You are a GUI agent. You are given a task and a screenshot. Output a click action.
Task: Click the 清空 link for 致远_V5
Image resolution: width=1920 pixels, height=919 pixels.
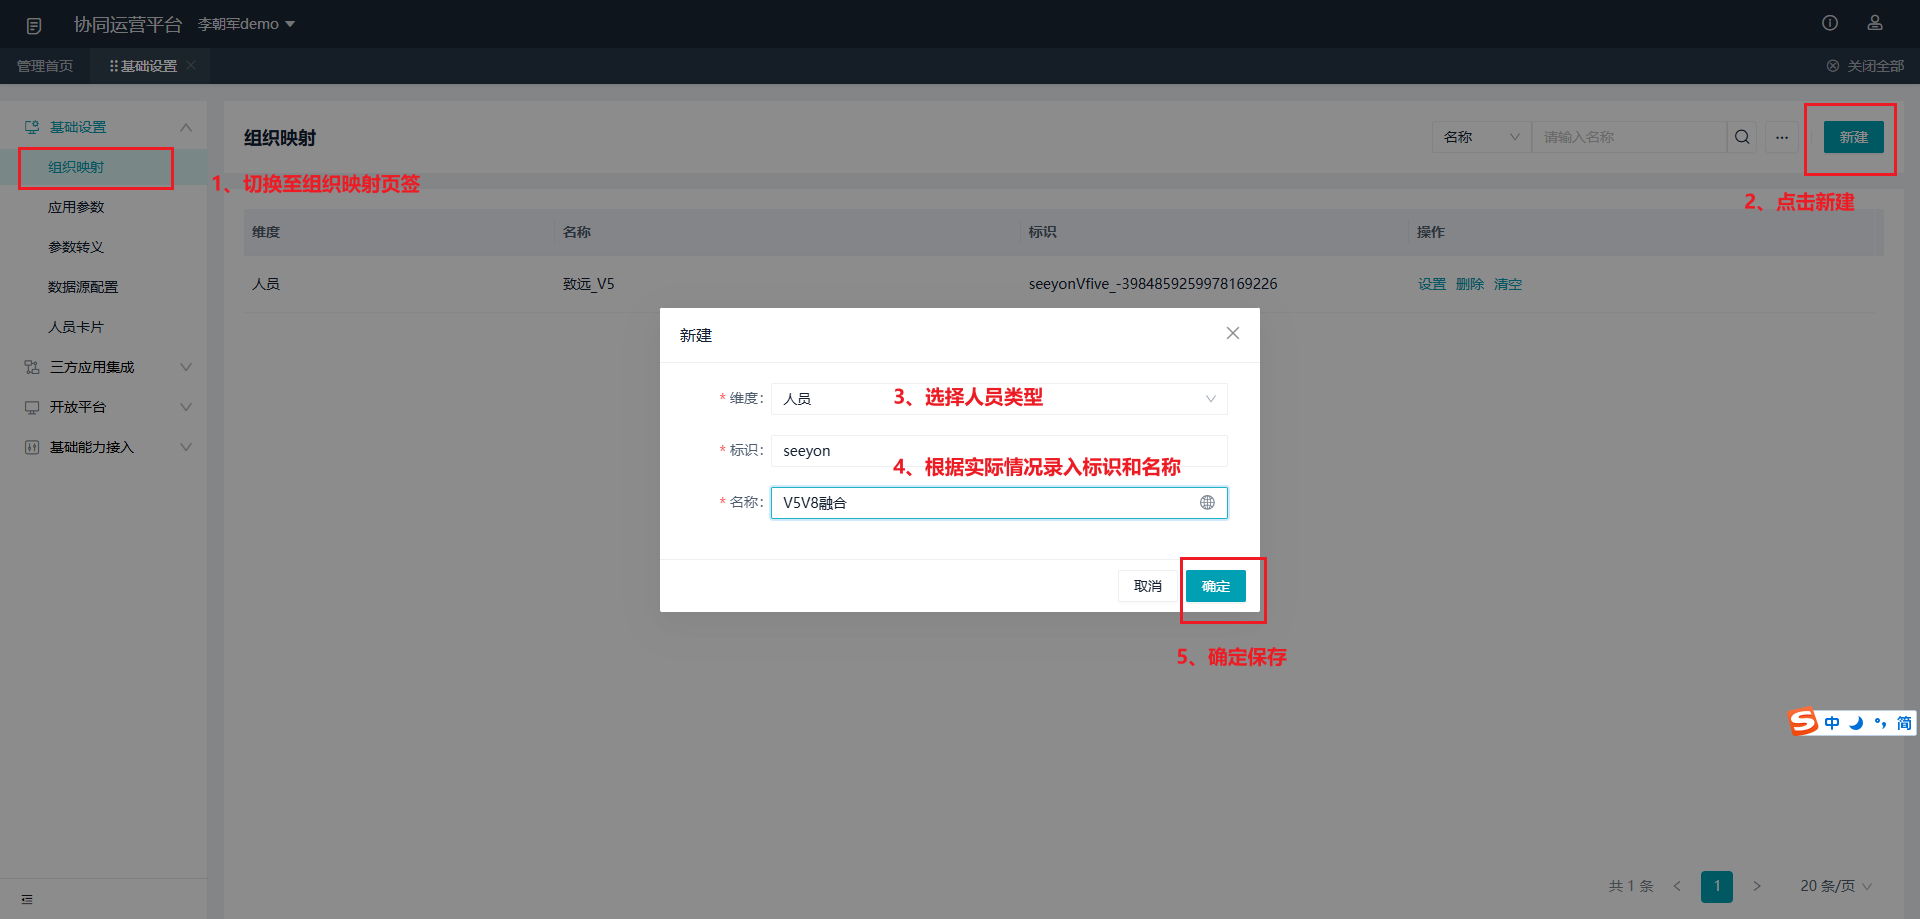pos(1508,284)
